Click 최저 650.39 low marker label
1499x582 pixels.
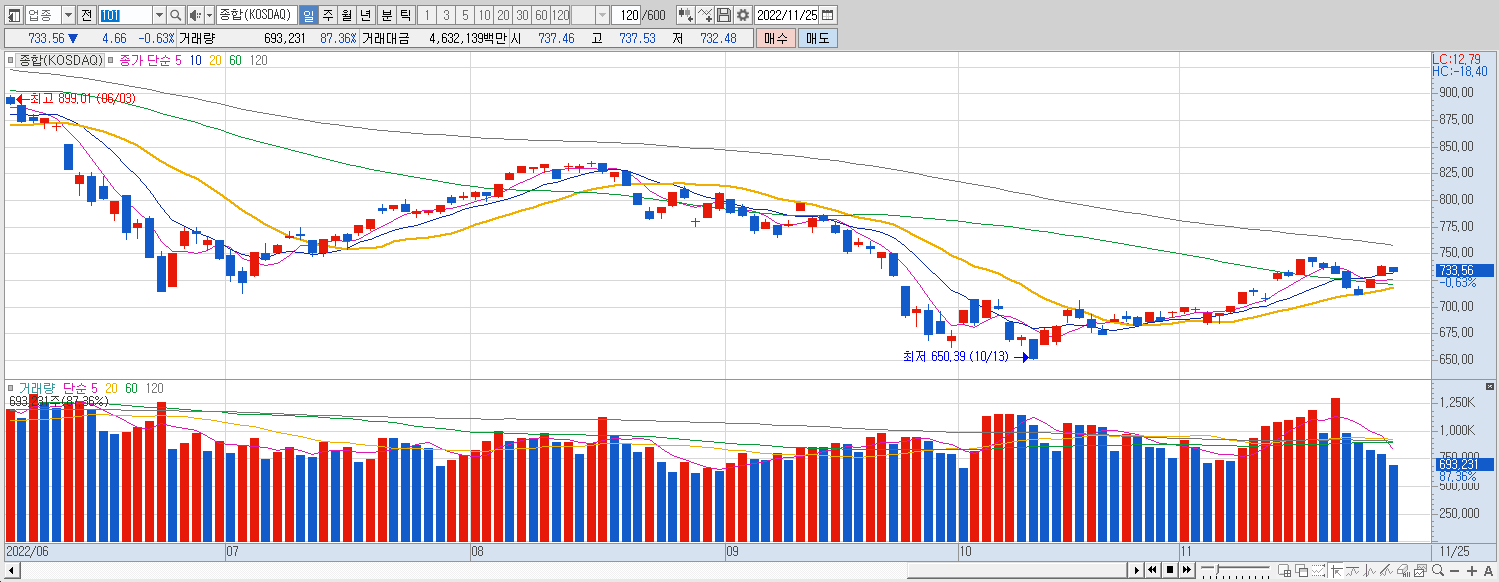click(956, 357)
